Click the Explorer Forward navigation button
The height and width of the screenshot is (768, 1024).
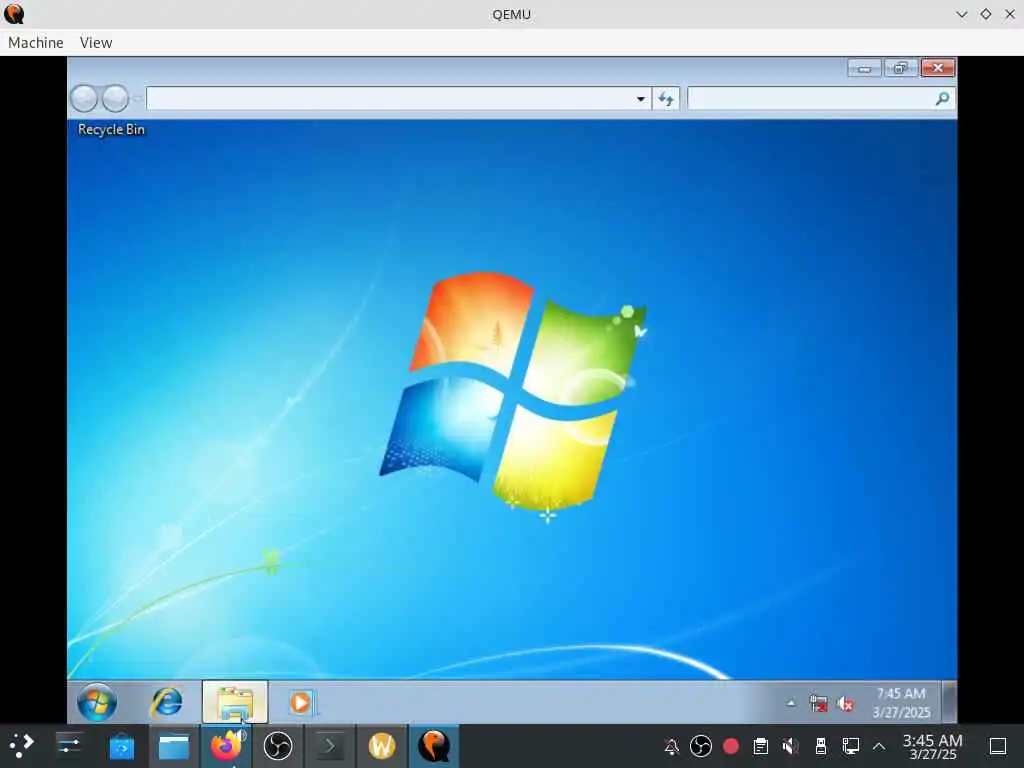116,99
